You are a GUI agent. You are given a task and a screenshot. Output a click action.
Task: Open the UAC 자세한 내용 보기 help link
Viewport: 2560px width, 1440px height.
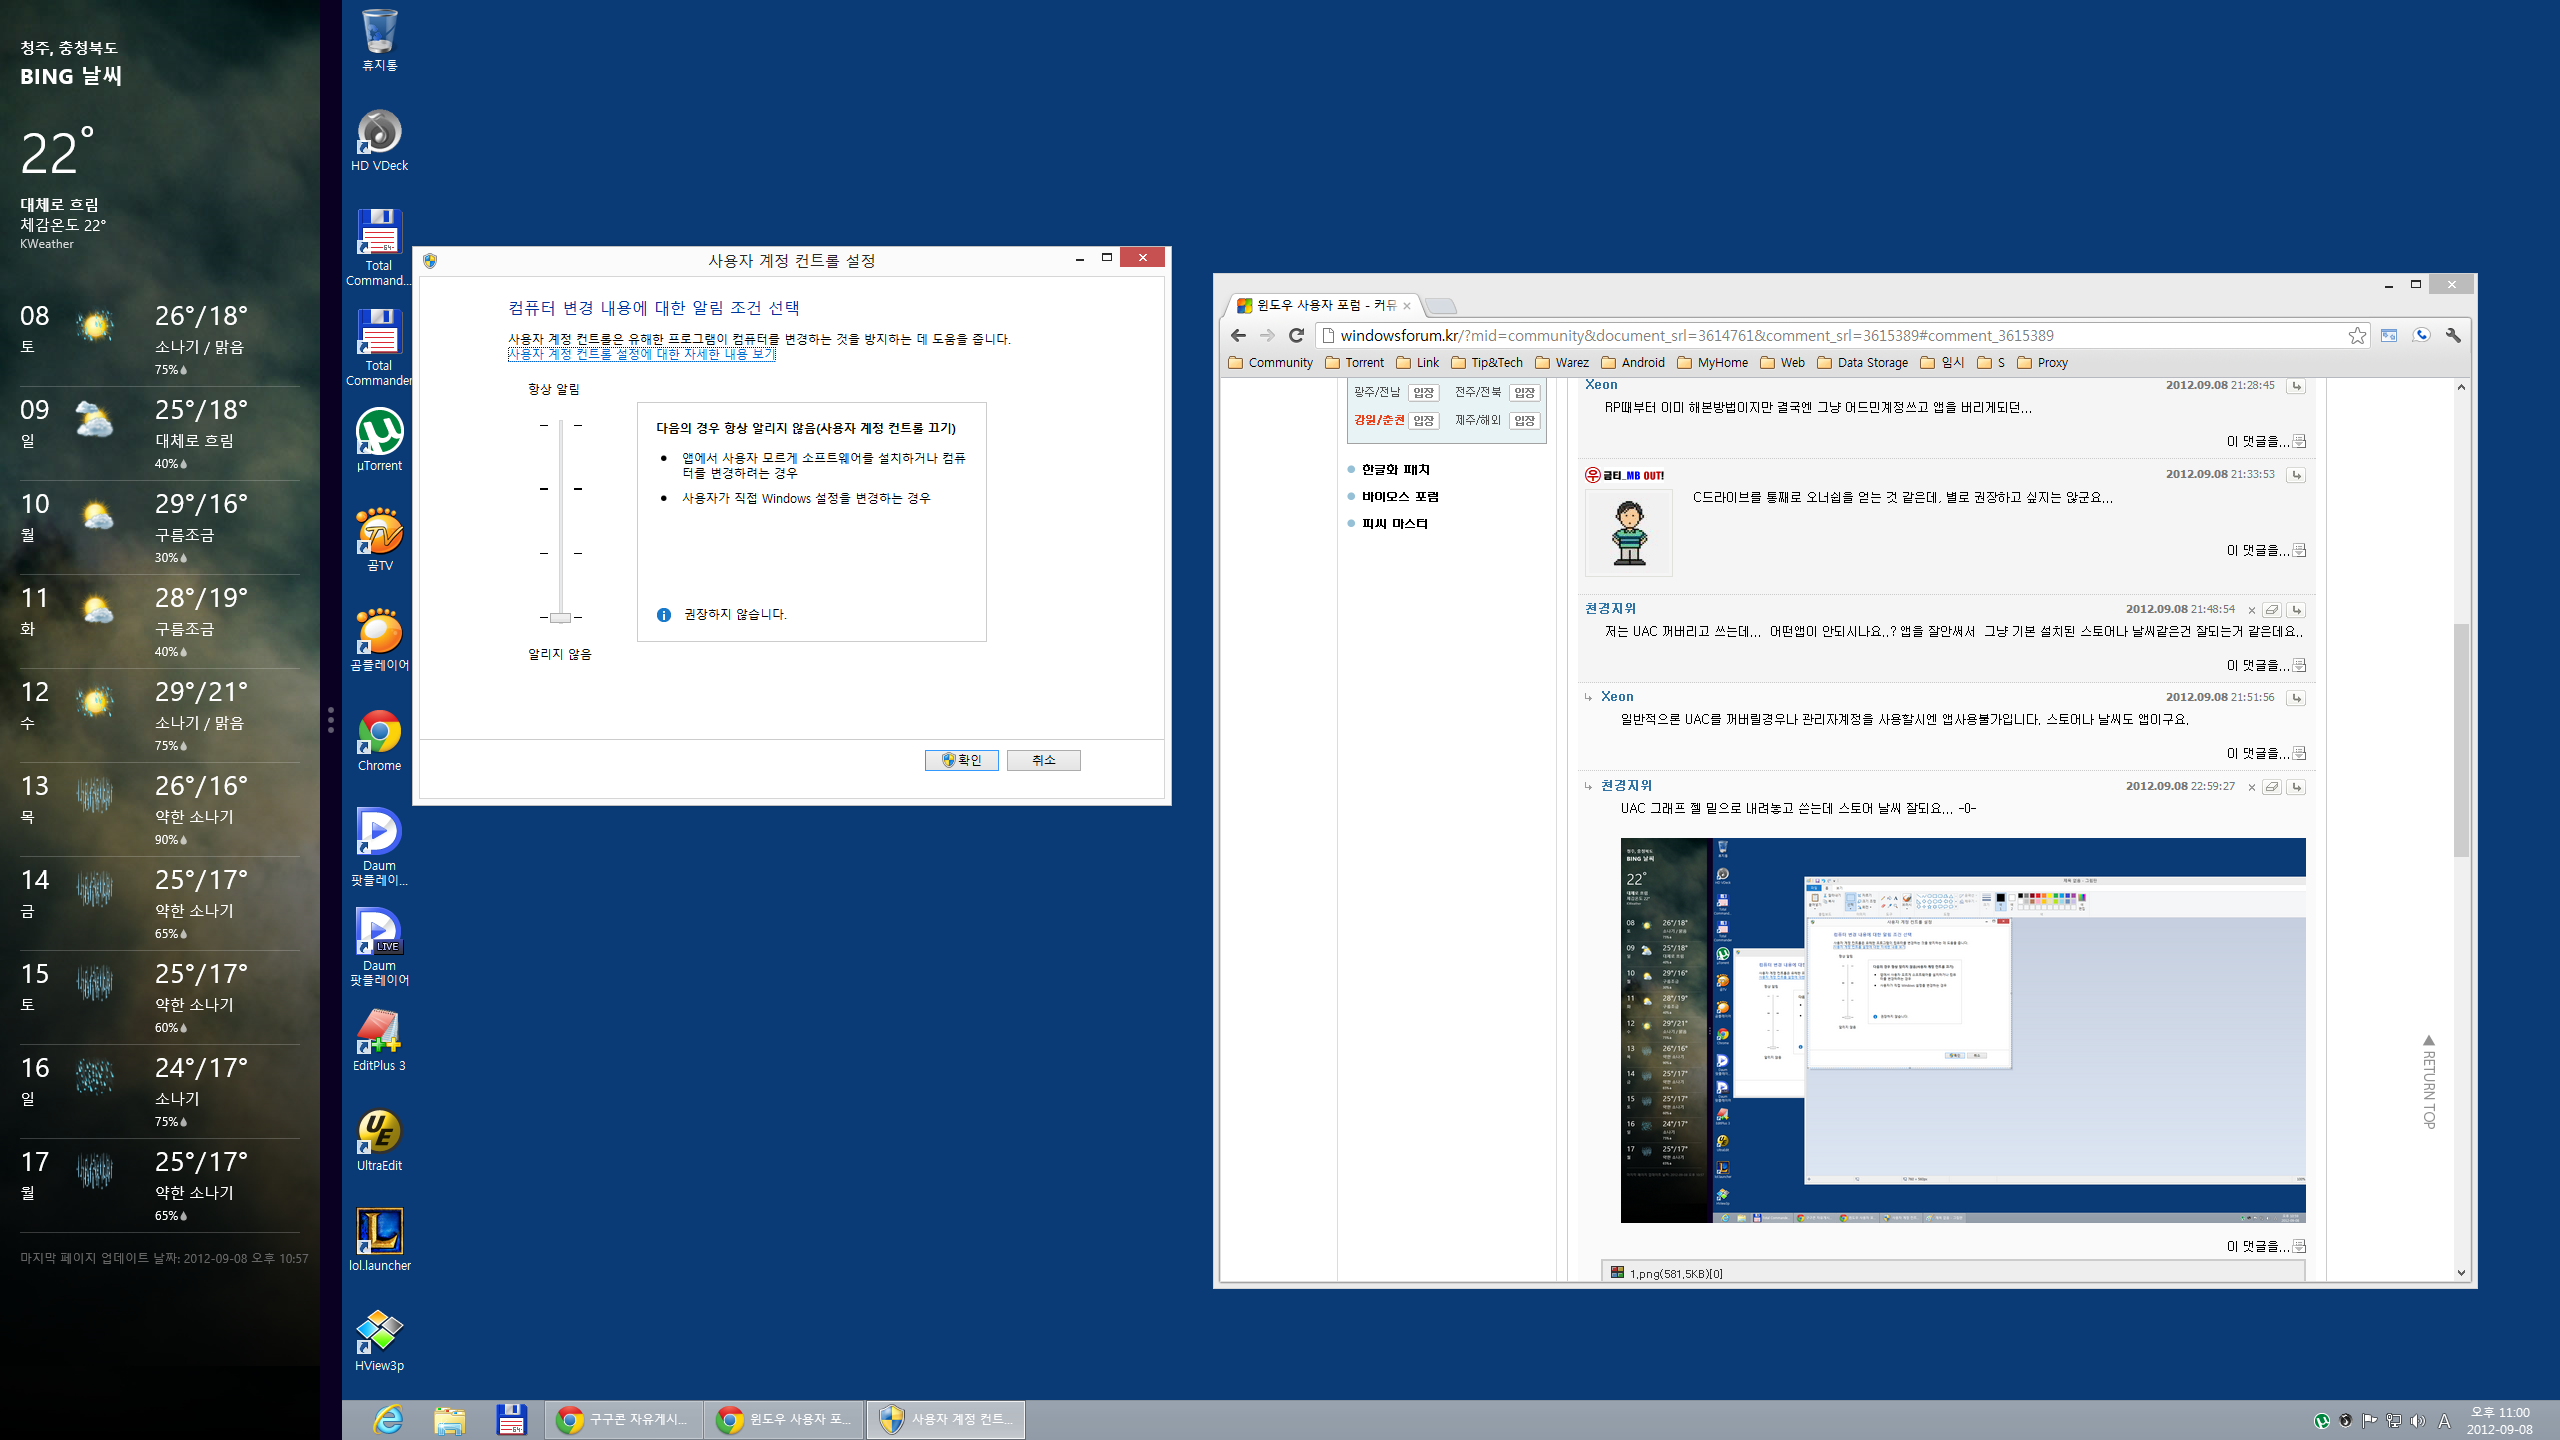pyautogui.click(x=641, y=354)
